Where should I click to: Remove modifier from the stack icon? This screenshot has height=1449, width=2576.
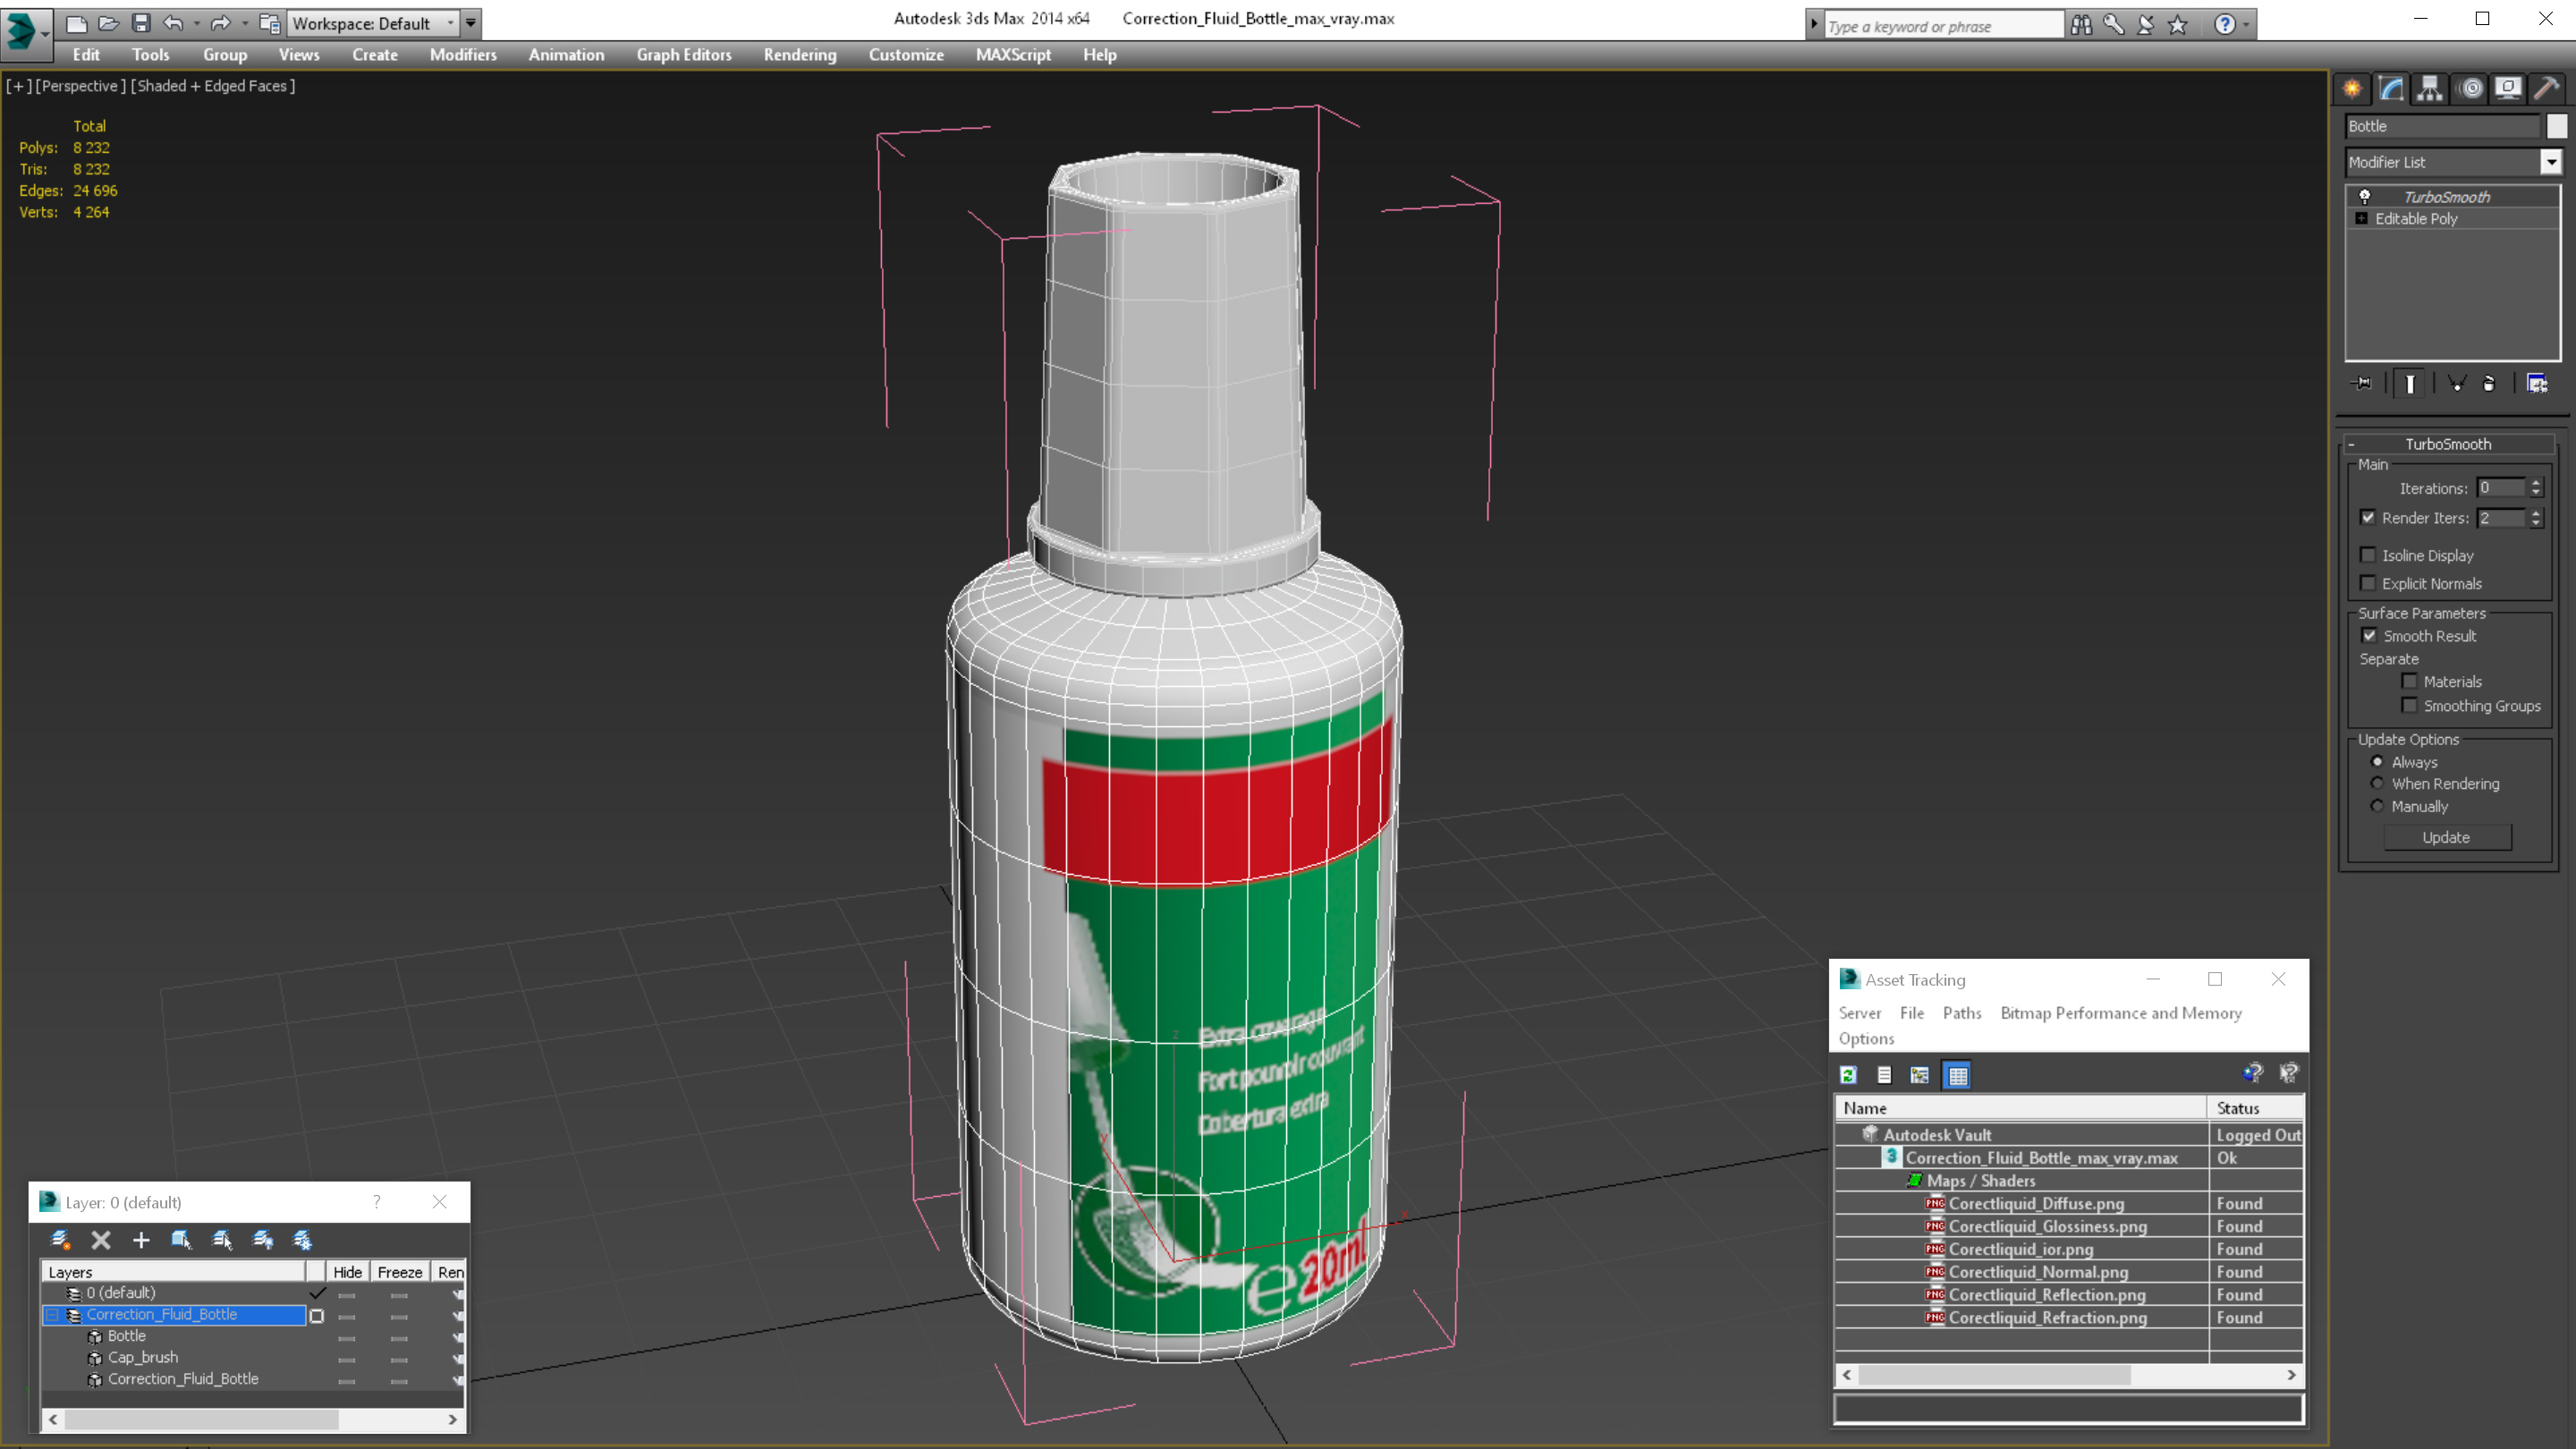pos(2489,383)
